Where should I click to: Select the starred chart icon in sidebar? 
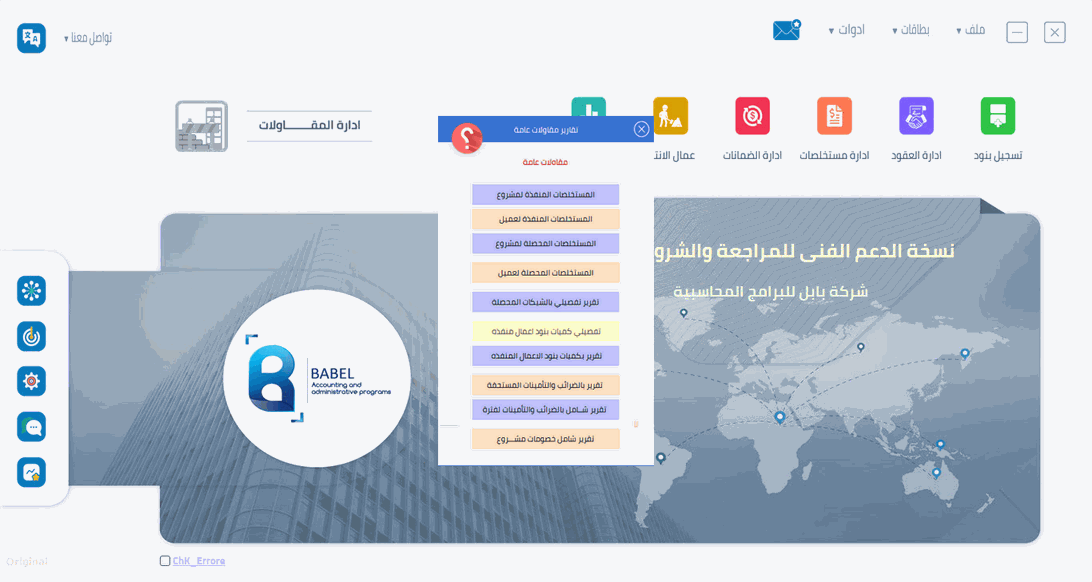click(31, 471)
